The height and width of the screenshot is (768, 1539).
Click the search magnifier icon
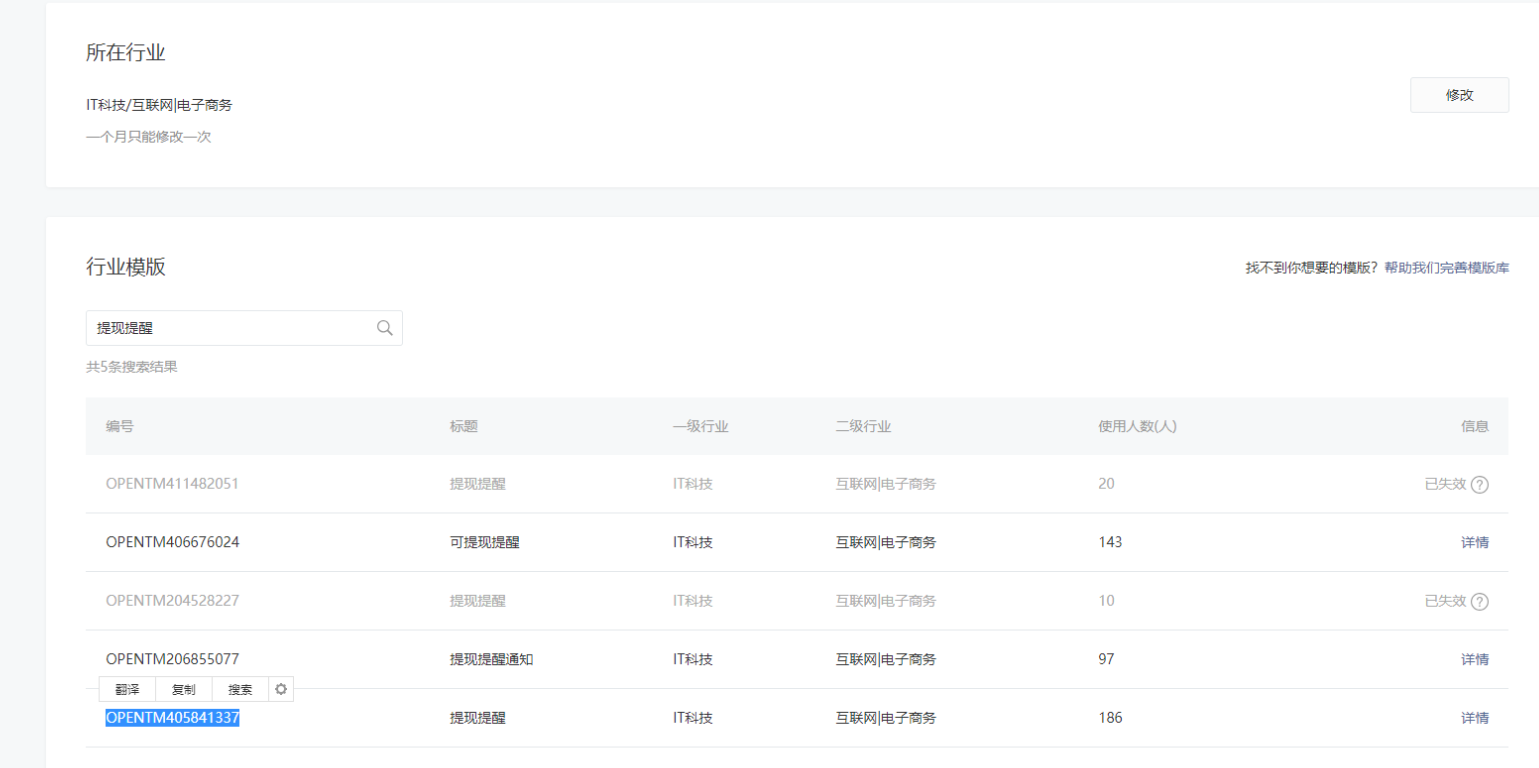click(384, 328)
